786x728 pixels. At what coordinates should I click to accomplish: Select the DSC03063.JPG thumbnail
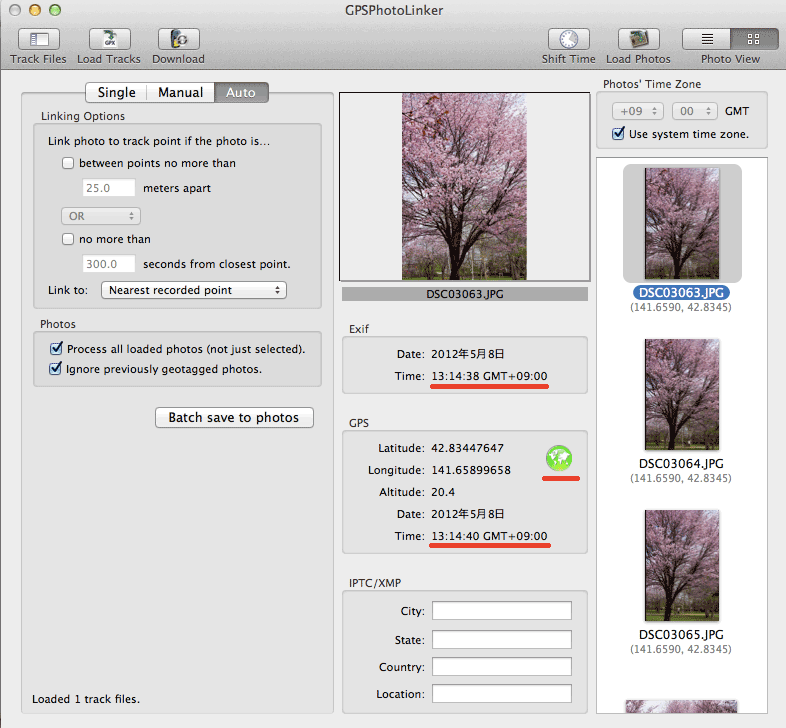coord(682,224)
